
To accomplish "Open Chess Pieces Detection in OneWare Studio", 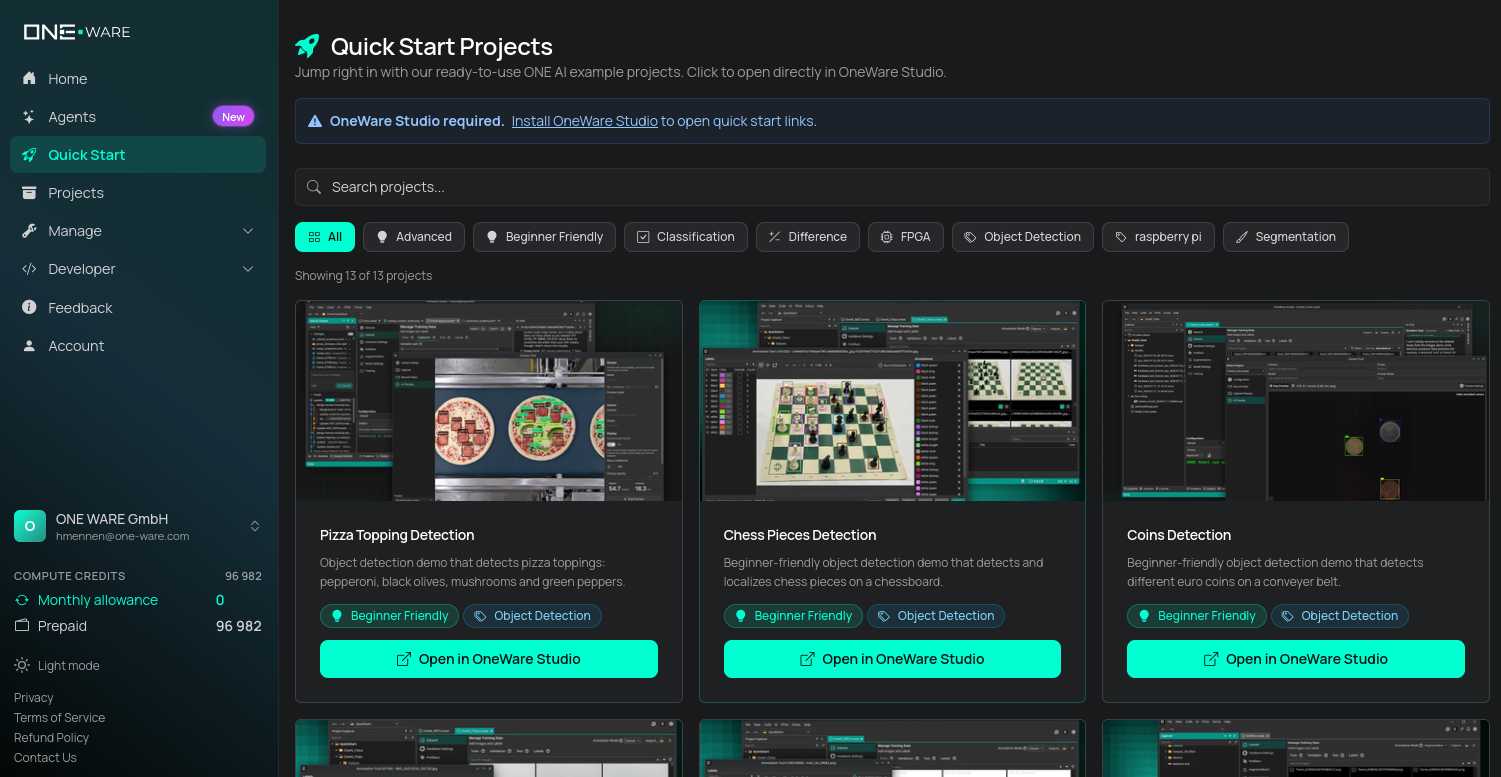I will coord(892,659).
